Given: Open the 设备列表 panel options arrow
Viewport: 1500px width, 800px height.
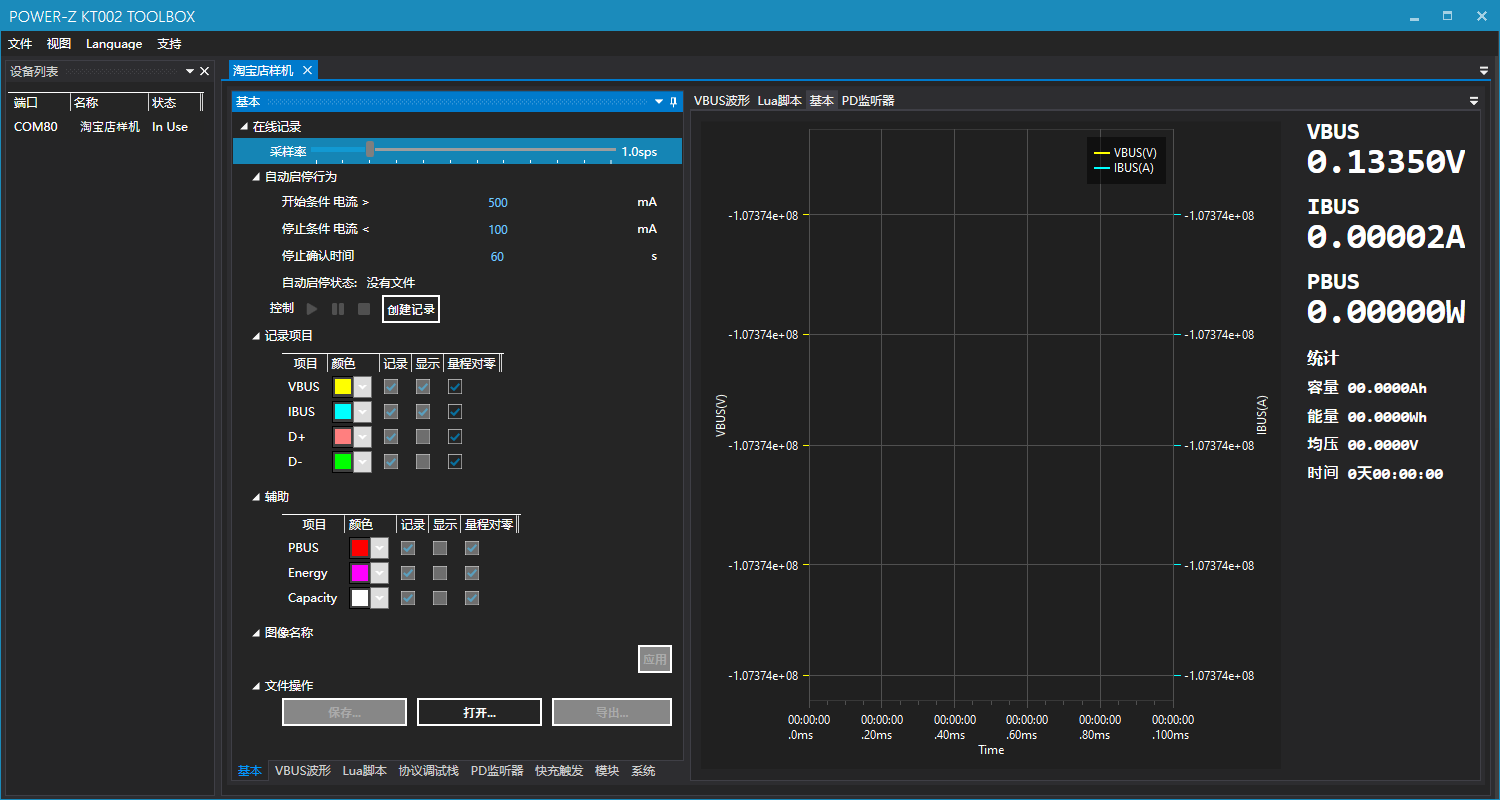Looking at the screenshot, I should click(x=190, y=71).
